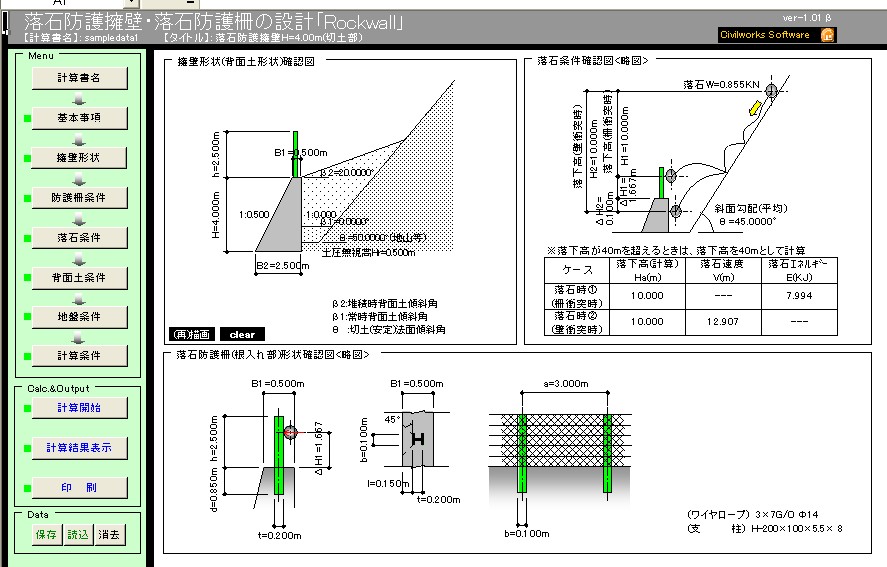Click the 落石エネルギー E(KJ) column header
The width and height of the screenshot is (887, 567).
pos(799,270)
